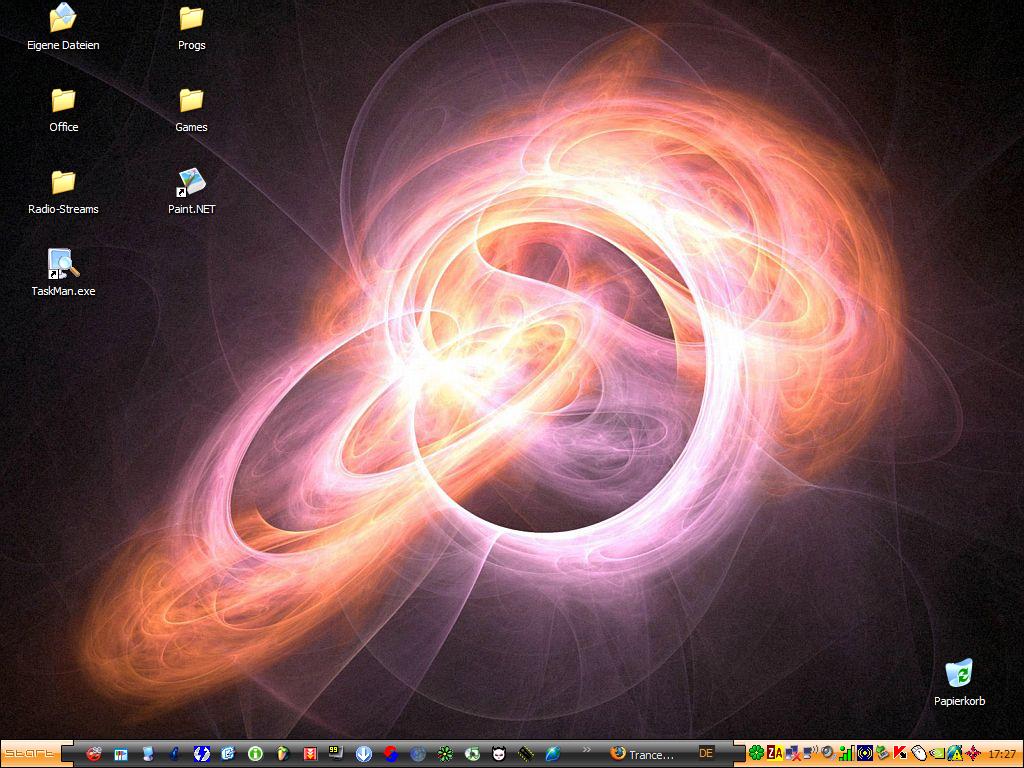Open the DE language bar selector

[706, 753]
